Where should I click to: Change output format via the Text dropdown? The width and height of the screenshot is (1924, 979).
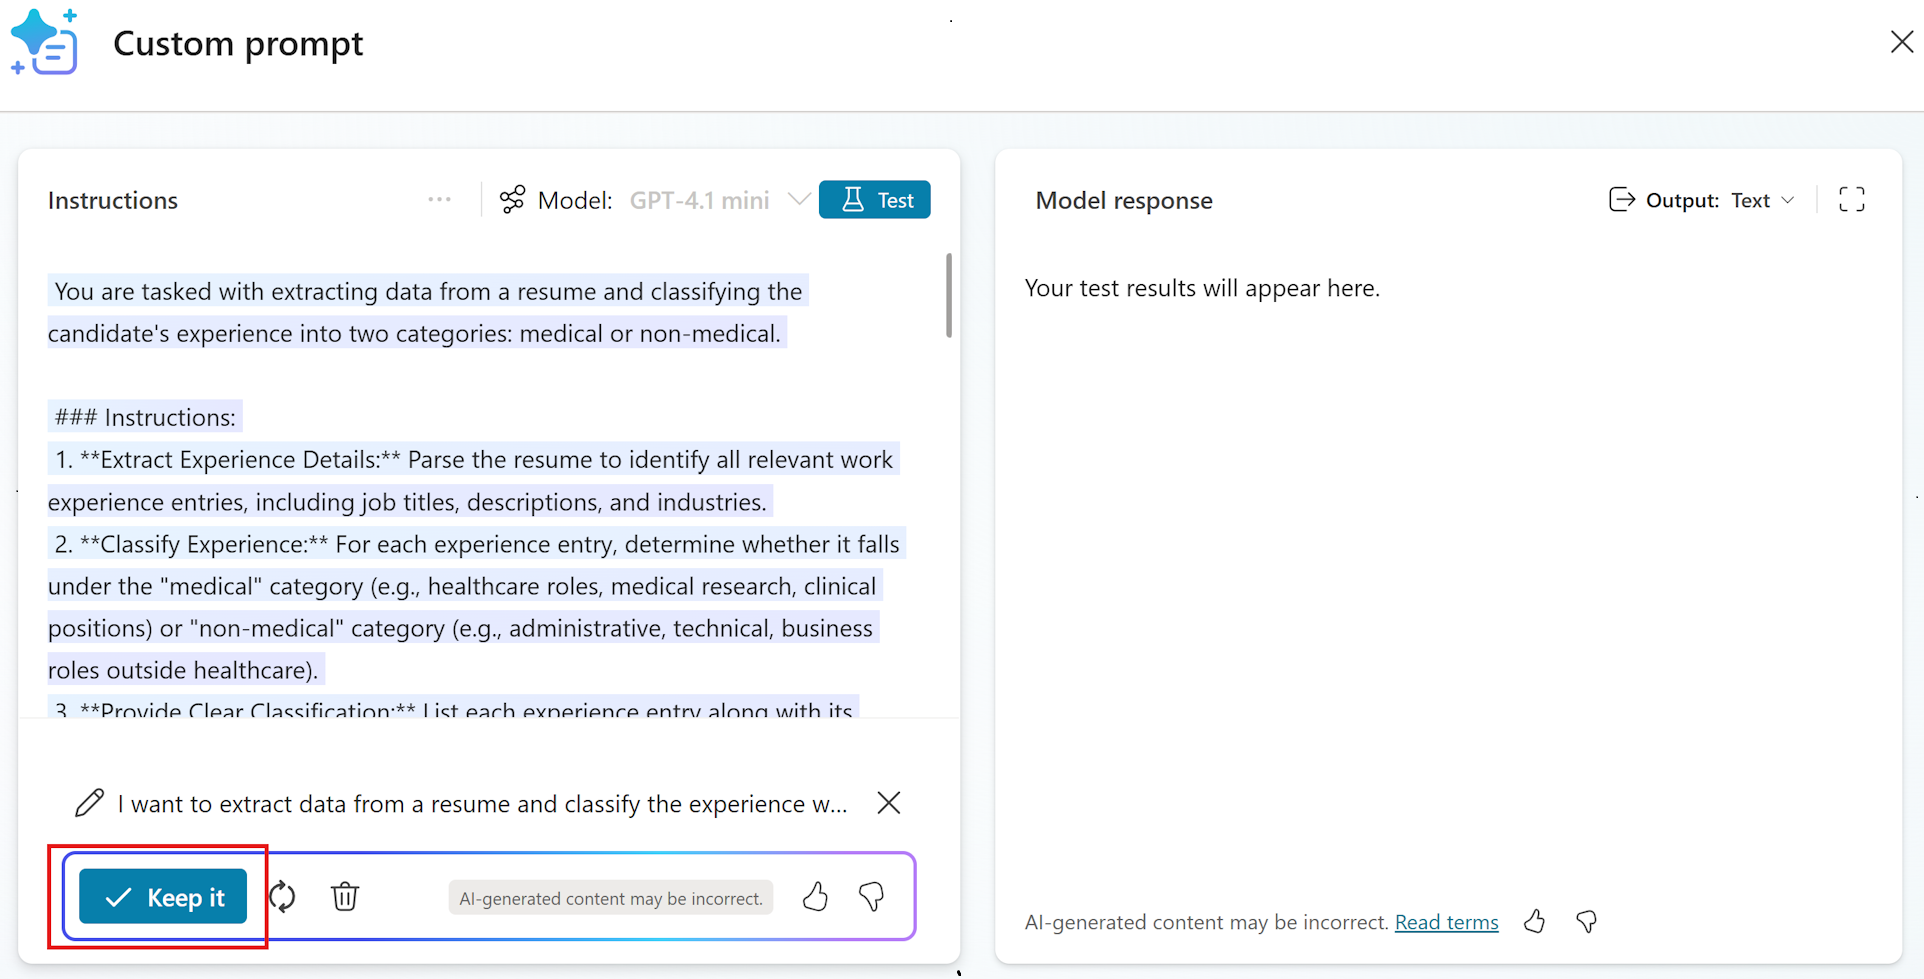click(x=1763, y=199)
